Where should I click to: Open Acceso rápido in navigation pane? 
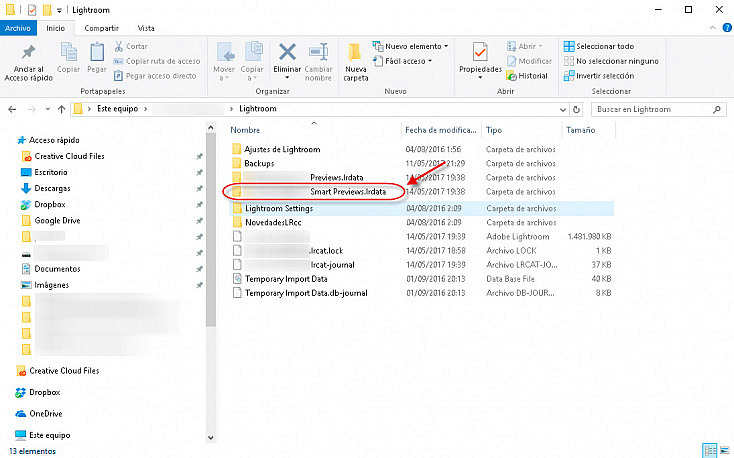click(x=54, y=140)
